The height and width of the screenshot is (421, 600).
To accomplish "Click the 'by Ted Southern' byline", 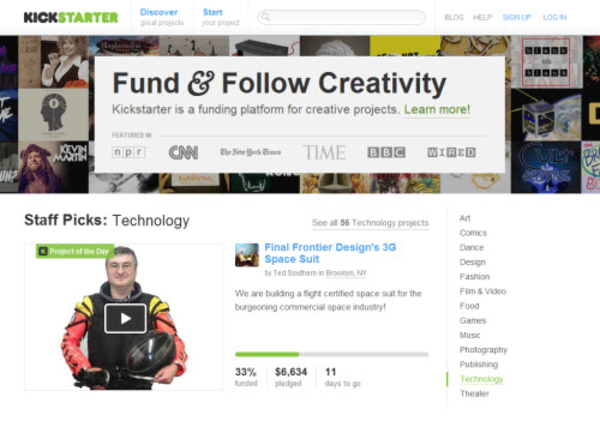I will tap(290, 273).
